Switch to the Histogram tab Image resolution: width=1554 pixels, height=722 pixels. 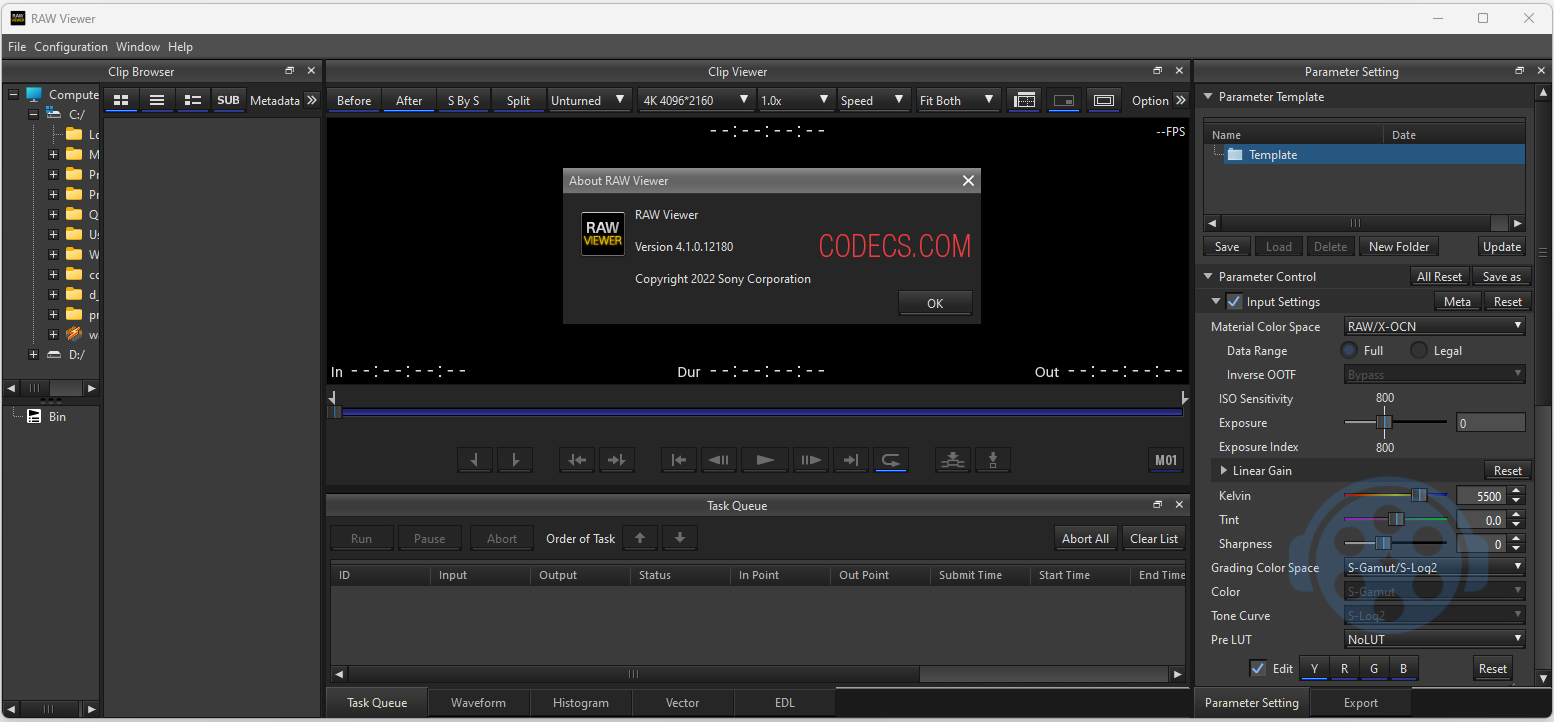pos(581,703)
